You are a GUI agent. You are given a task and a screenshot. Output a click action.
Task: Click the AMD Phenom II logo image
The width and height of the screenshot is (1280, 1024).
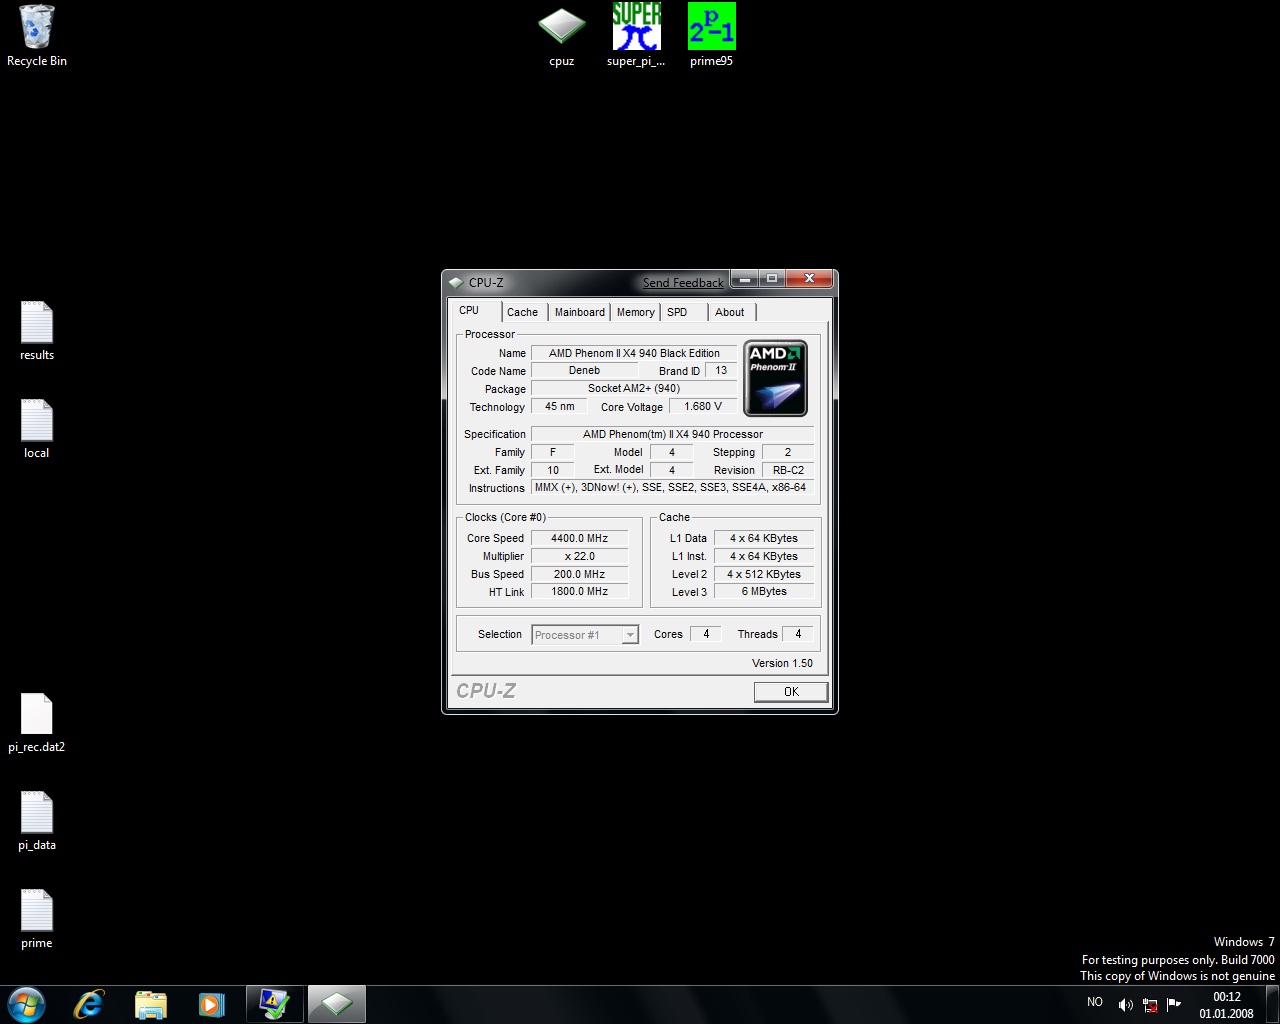pos(775,379)
